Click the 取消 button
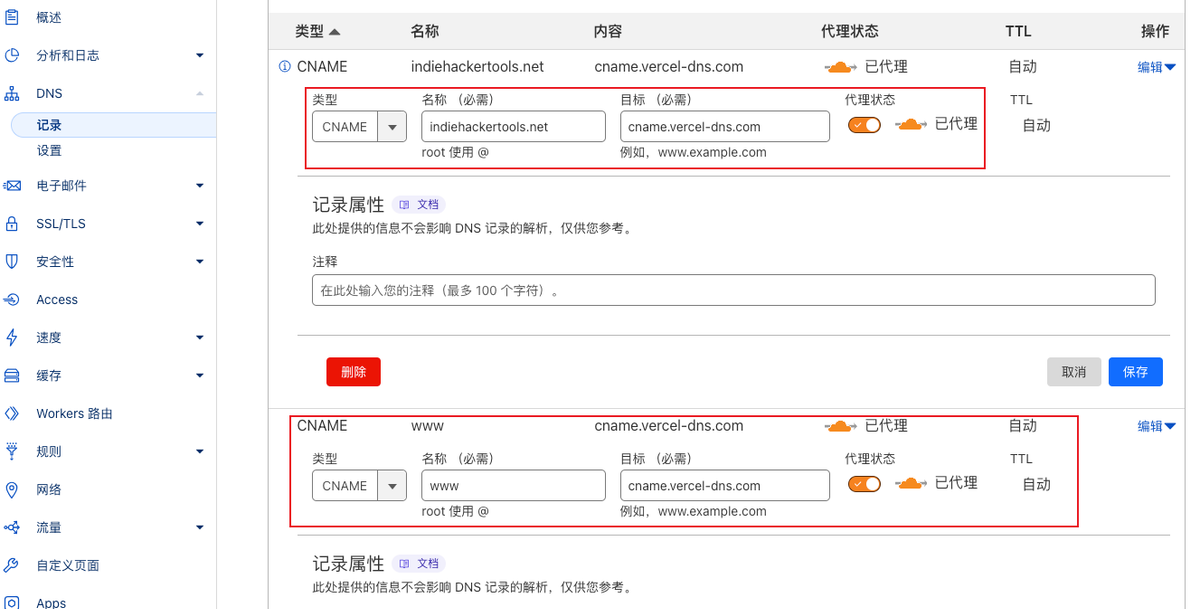The image size is (1200, 609). click(1074, 372)
